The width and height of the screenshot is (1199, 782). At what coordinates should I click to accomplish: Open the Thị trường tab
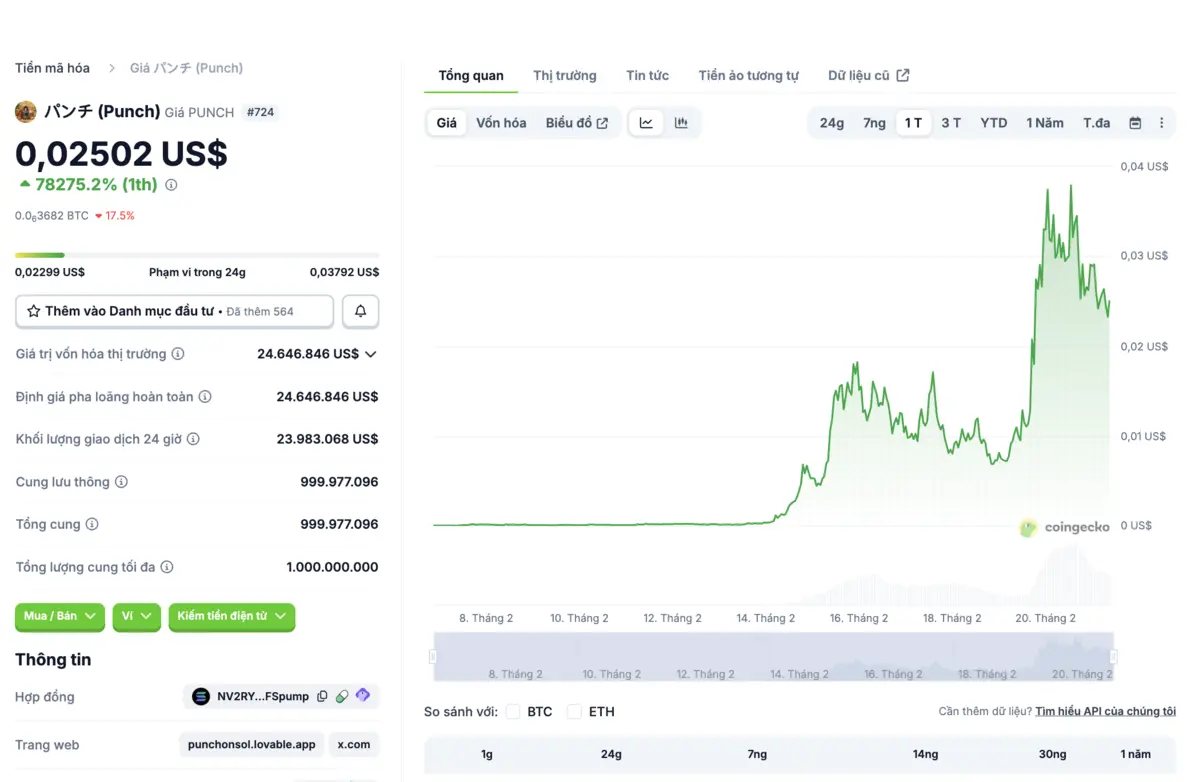(x=564, y=76)
